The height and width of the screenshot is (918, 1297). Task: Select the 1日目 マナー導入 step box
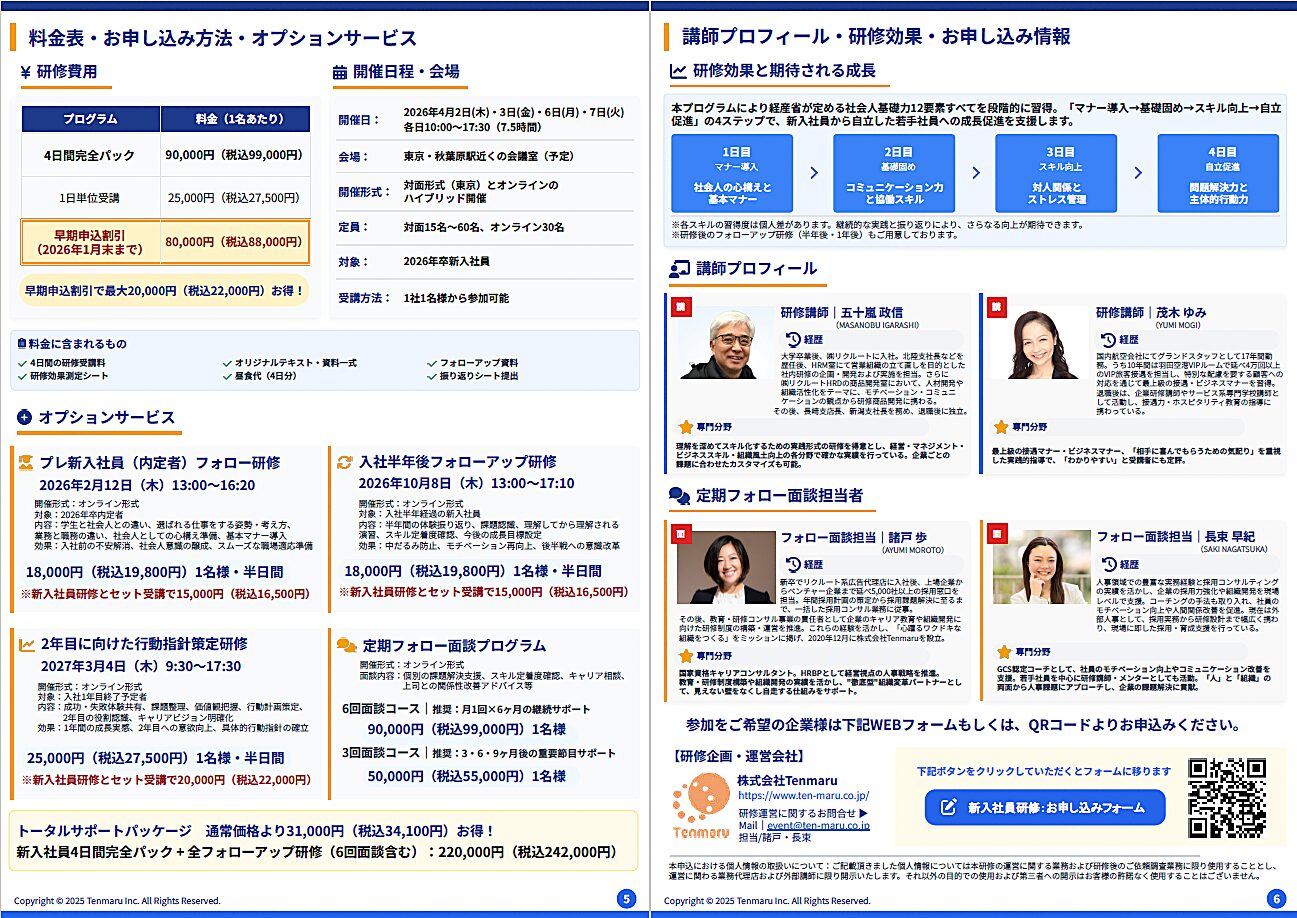732,173
